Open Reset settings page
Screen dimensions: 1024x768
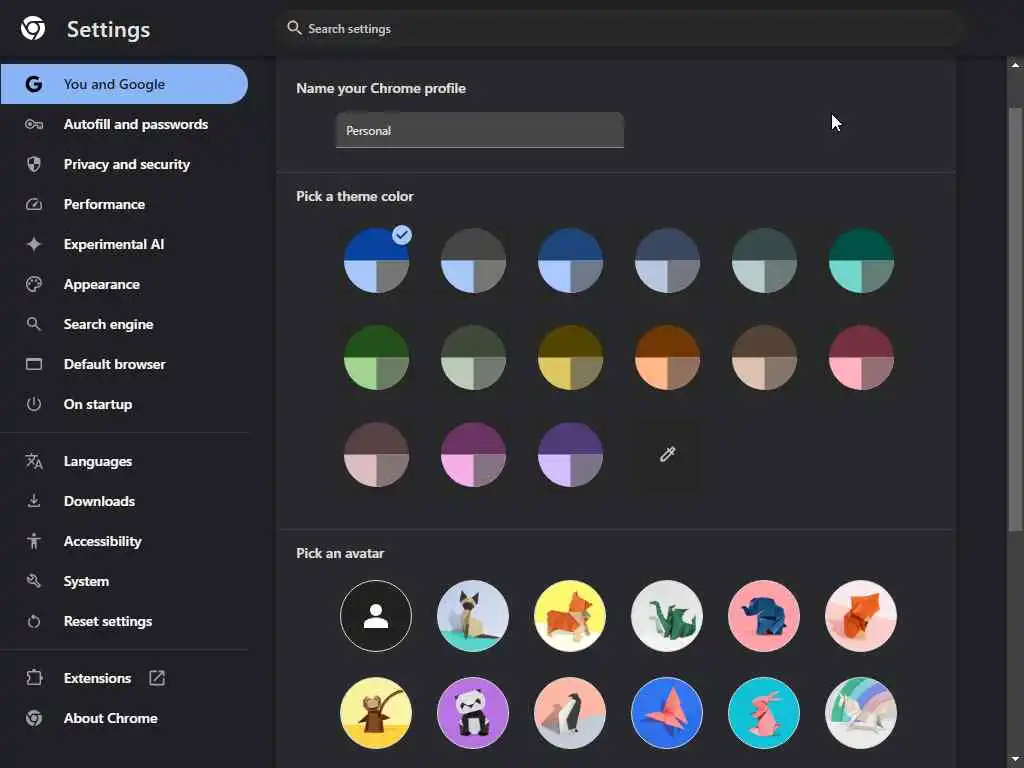coord(124,621)
